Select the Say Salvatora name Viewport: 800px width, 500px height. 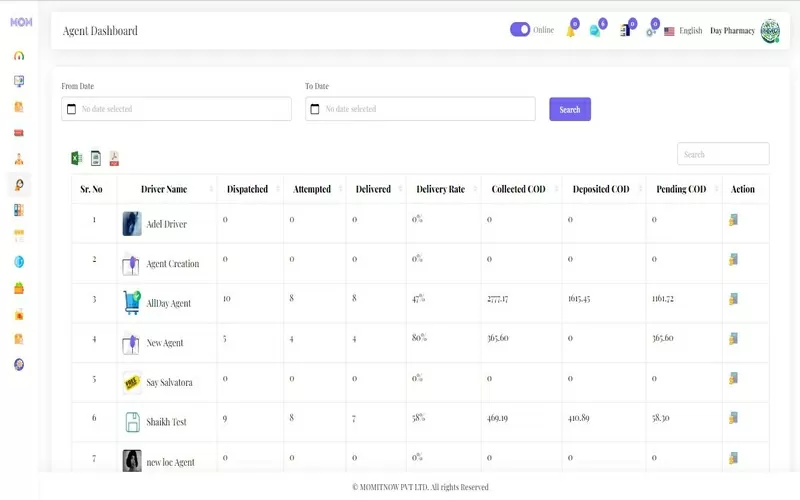(x=169, y=383)
